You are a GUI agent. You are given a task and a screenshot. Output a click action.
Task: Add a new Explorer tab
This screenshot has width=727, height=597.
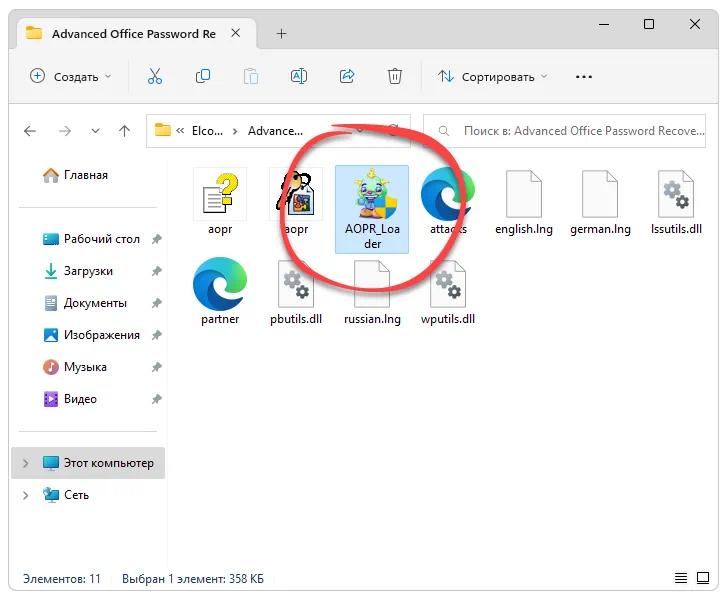tap(281, 33)
